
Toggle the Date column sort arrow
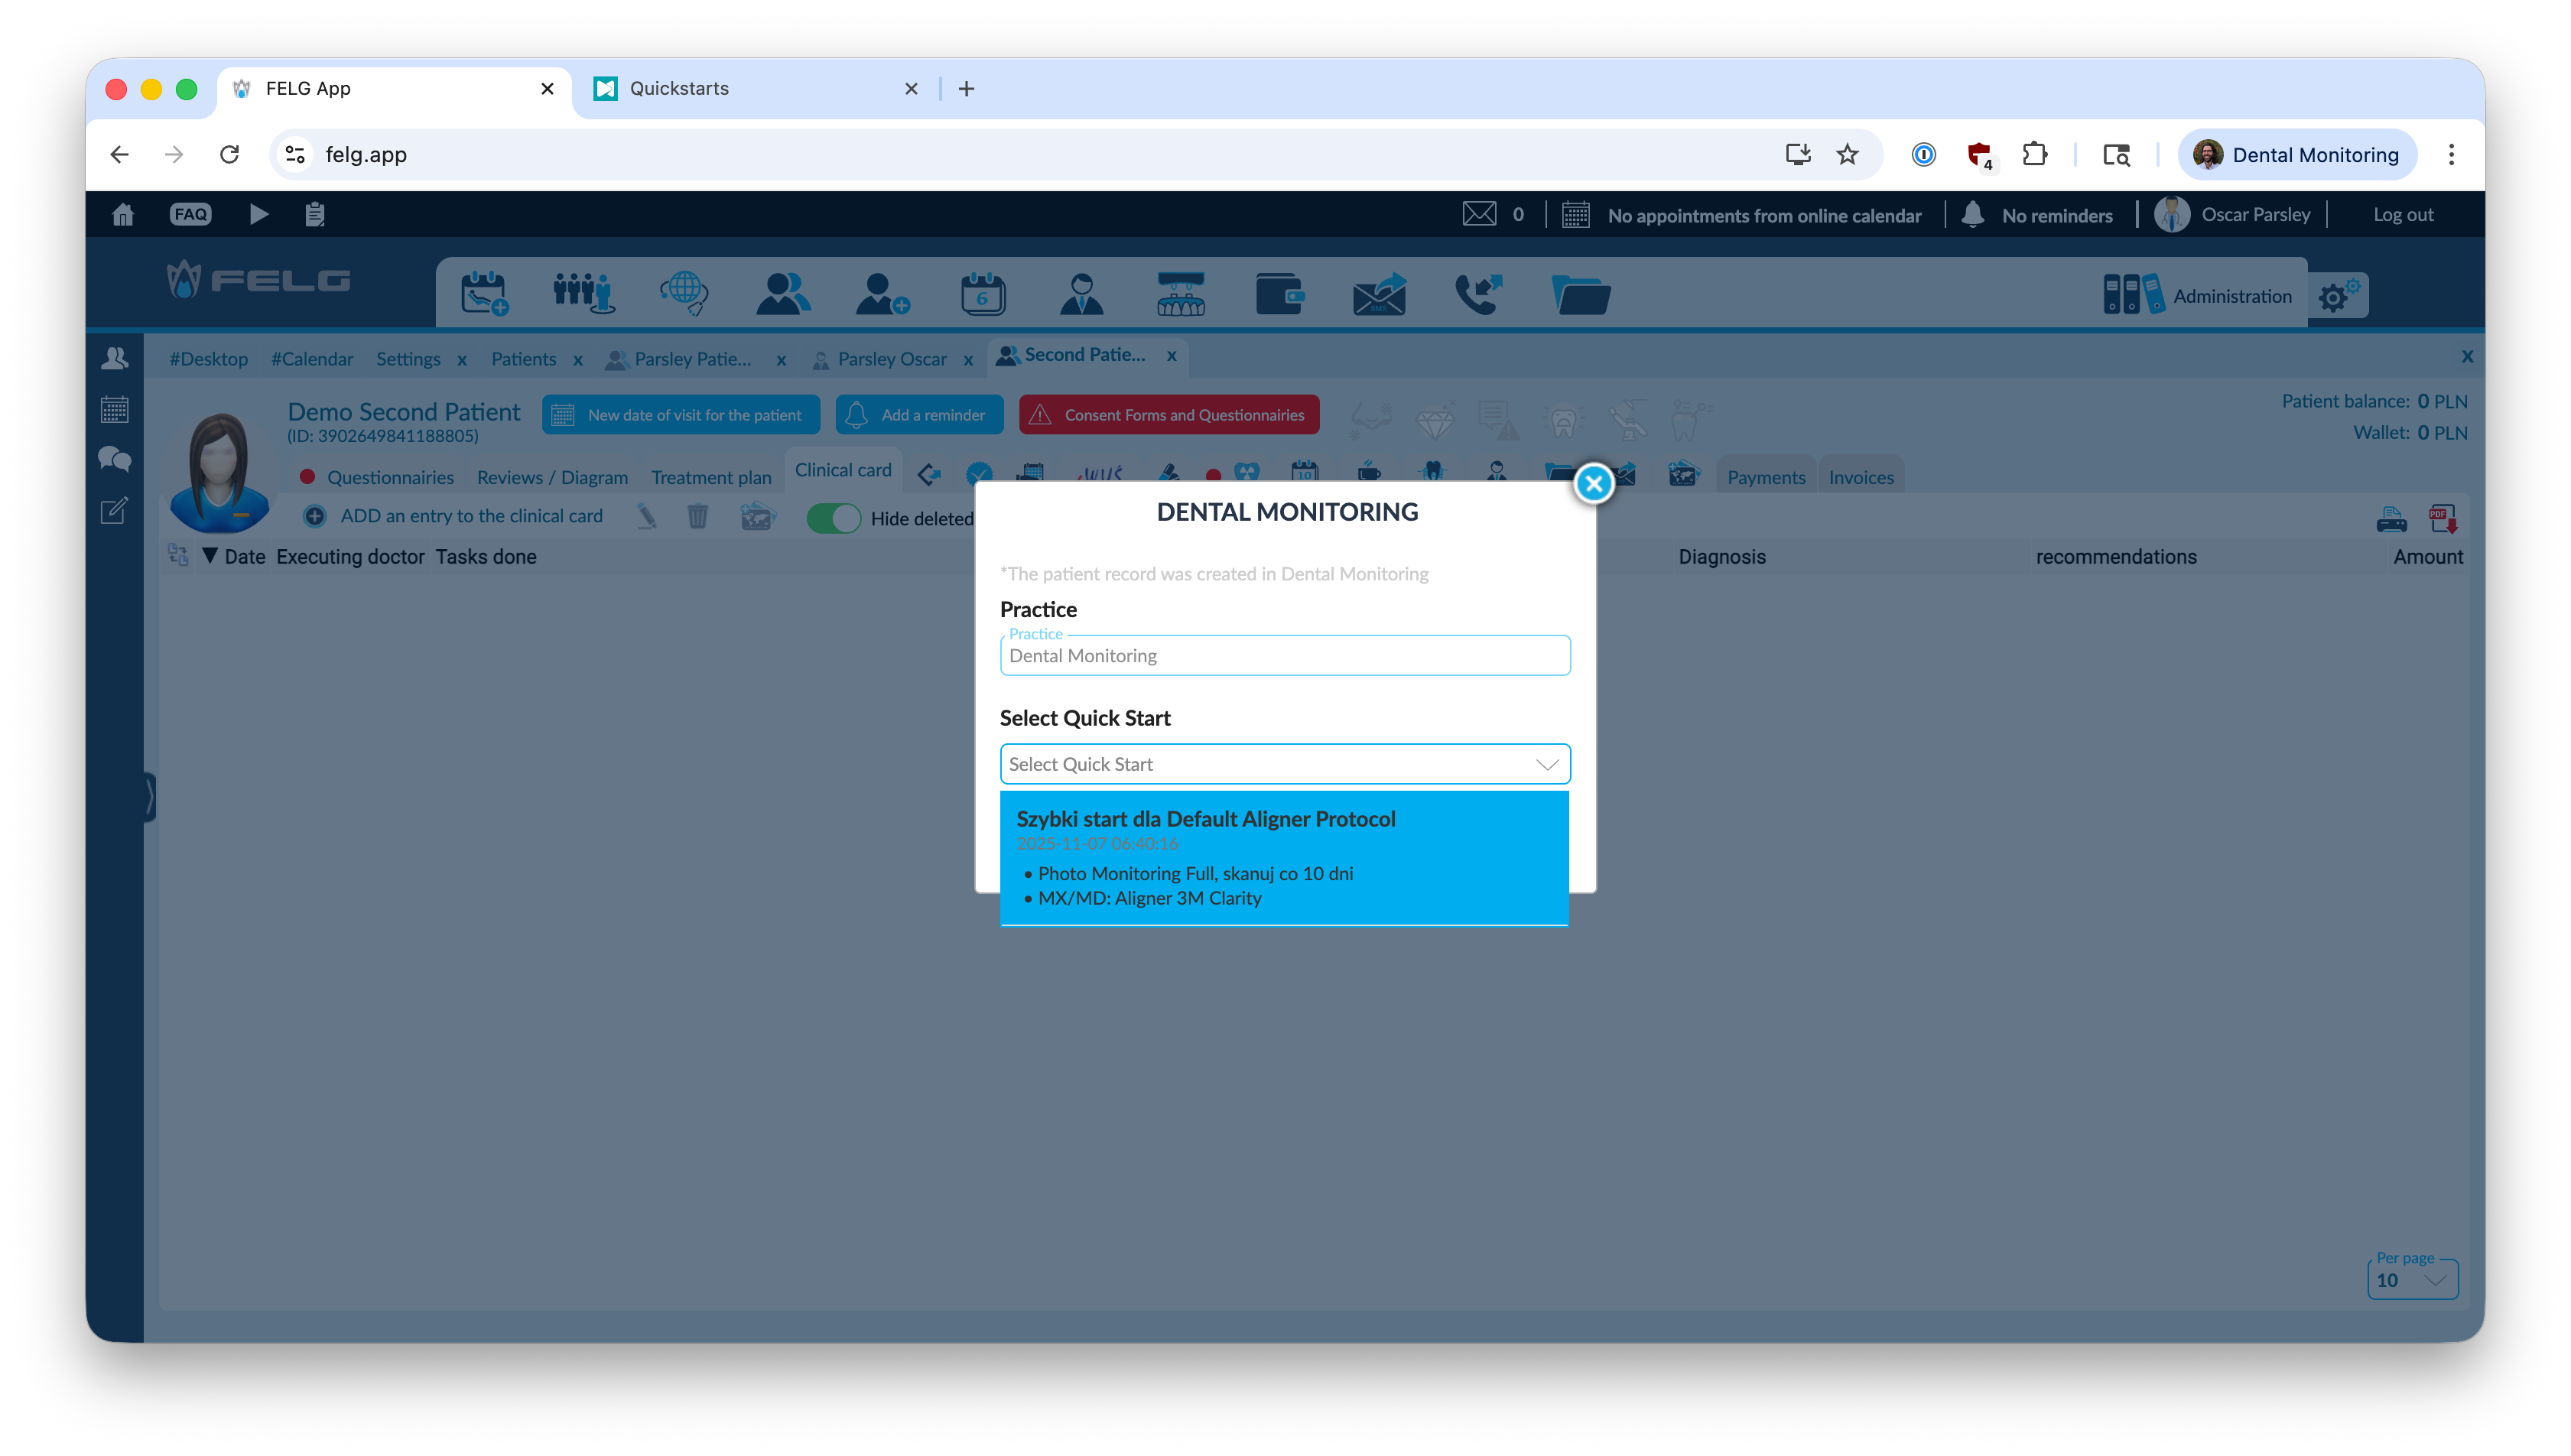[209, 556]
